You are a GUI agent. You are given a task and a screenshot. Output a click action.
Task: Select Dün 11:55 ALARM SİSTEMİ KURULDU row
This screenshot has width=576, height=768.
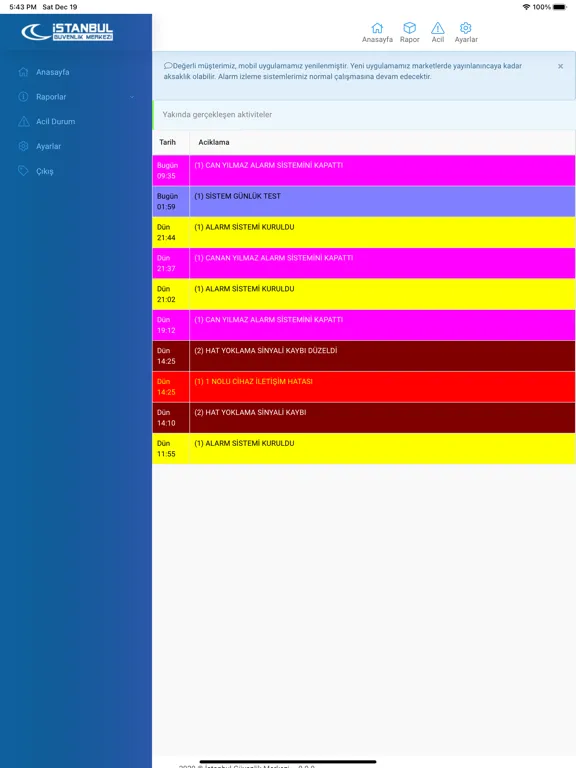[364, 448]
